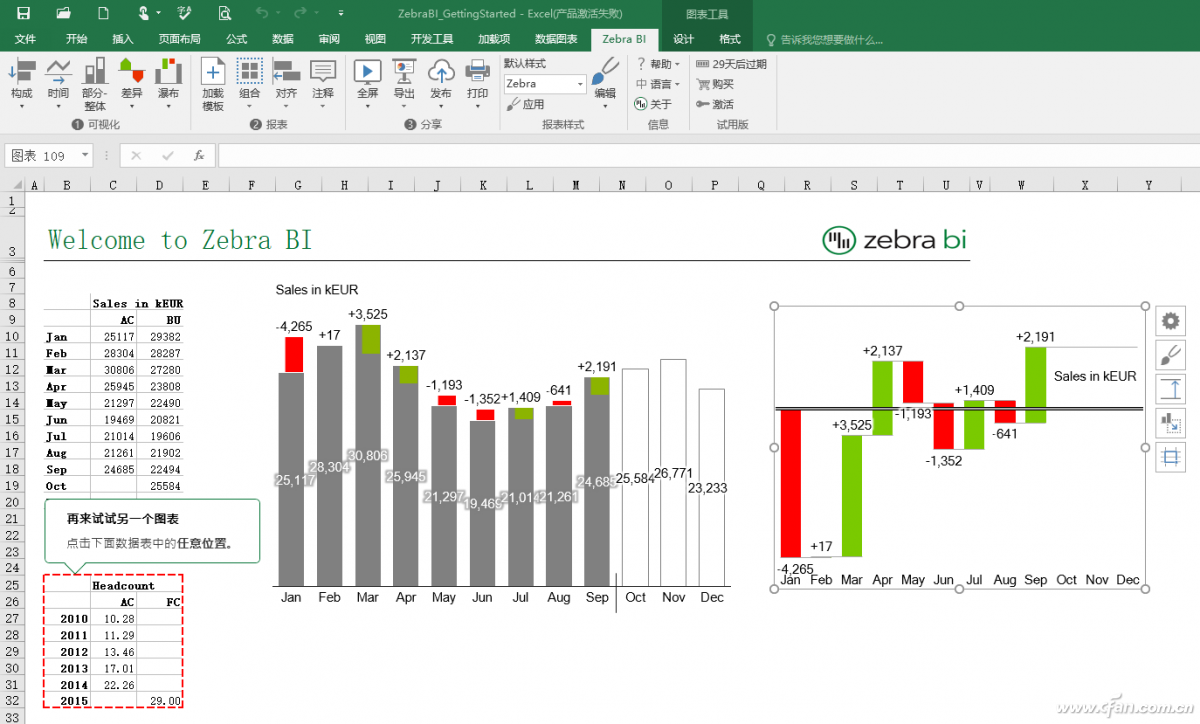Image resolution: width=1200 pixels, height=724 pixels.
Task: Select column header G
Action: point(298,185)
